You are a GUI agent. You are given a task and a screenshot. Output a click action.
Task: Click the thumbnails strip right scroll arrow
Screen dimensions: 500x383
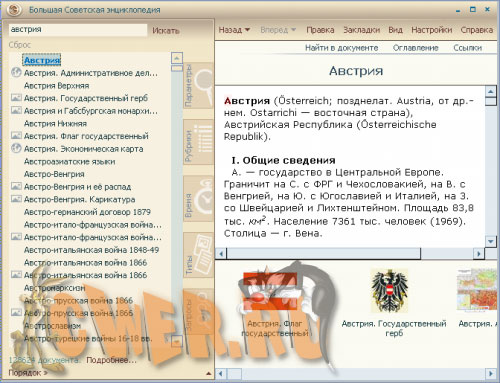pyautogui.click(x=491, y=373)
